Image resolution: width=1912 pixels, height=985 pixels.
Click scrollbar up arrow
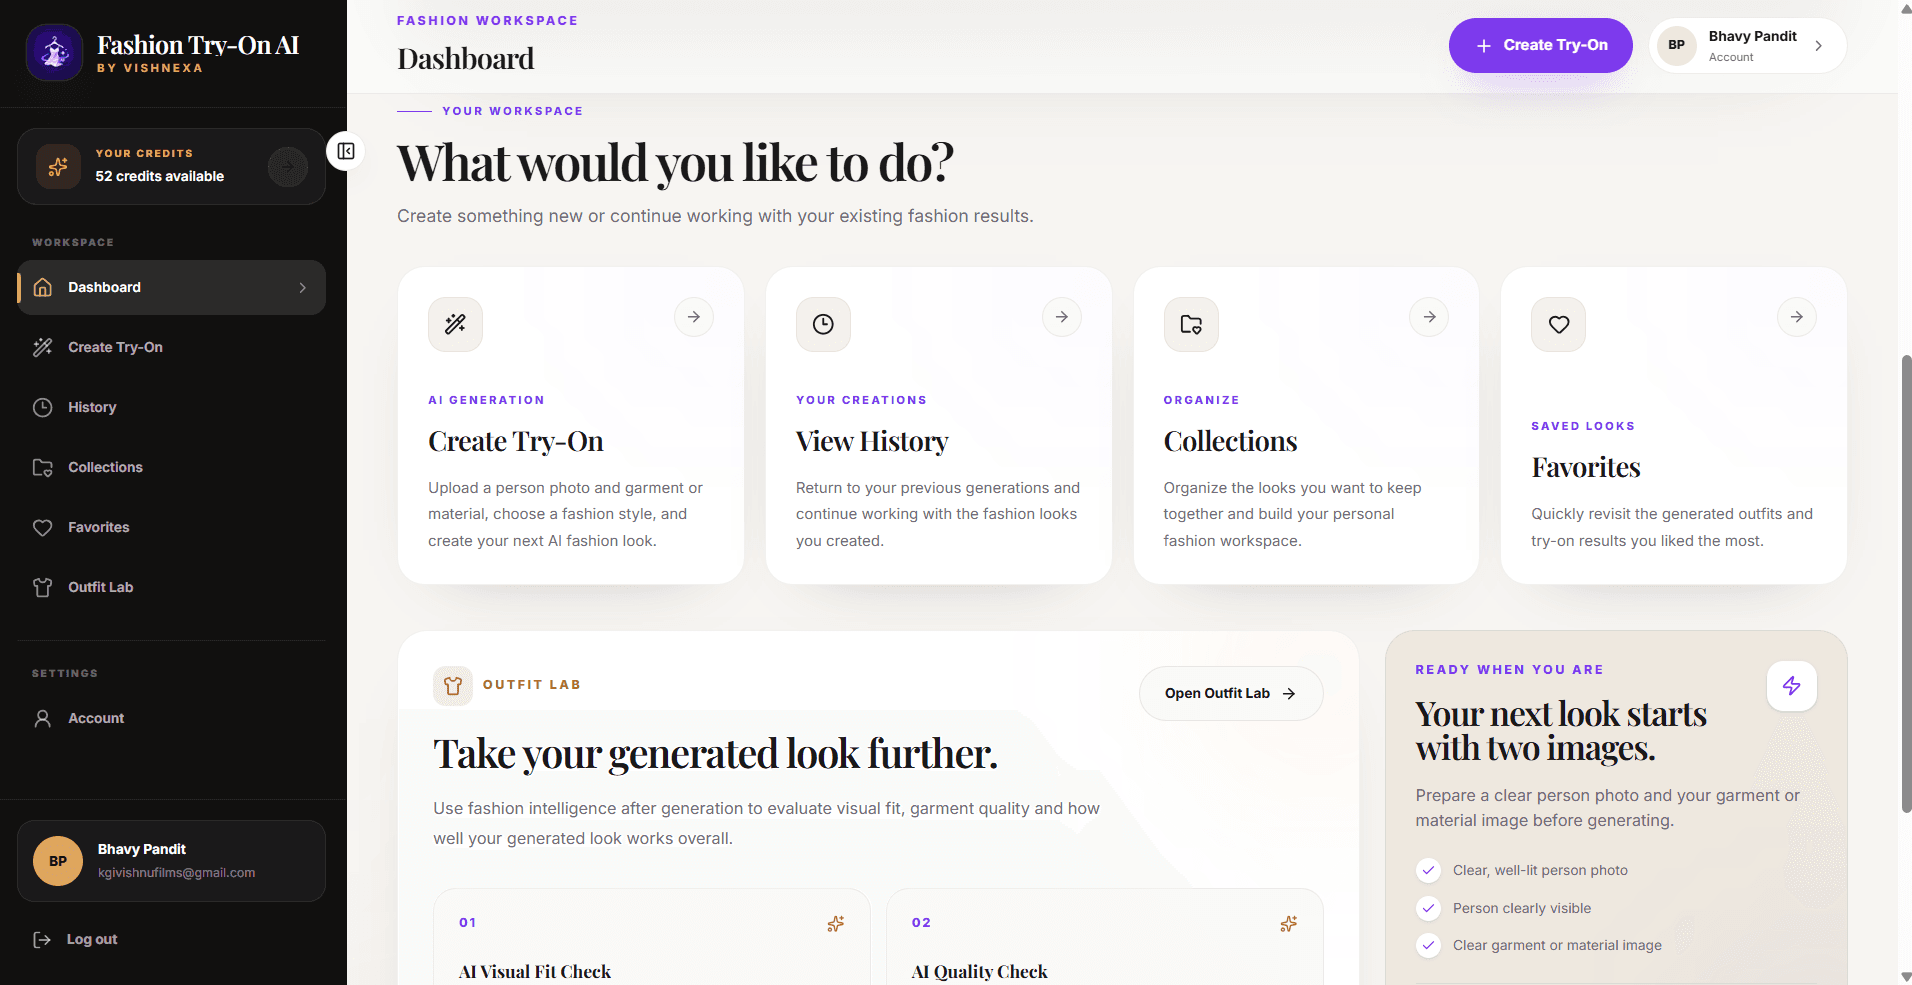pyautogui.click(x=1906, y=8)
